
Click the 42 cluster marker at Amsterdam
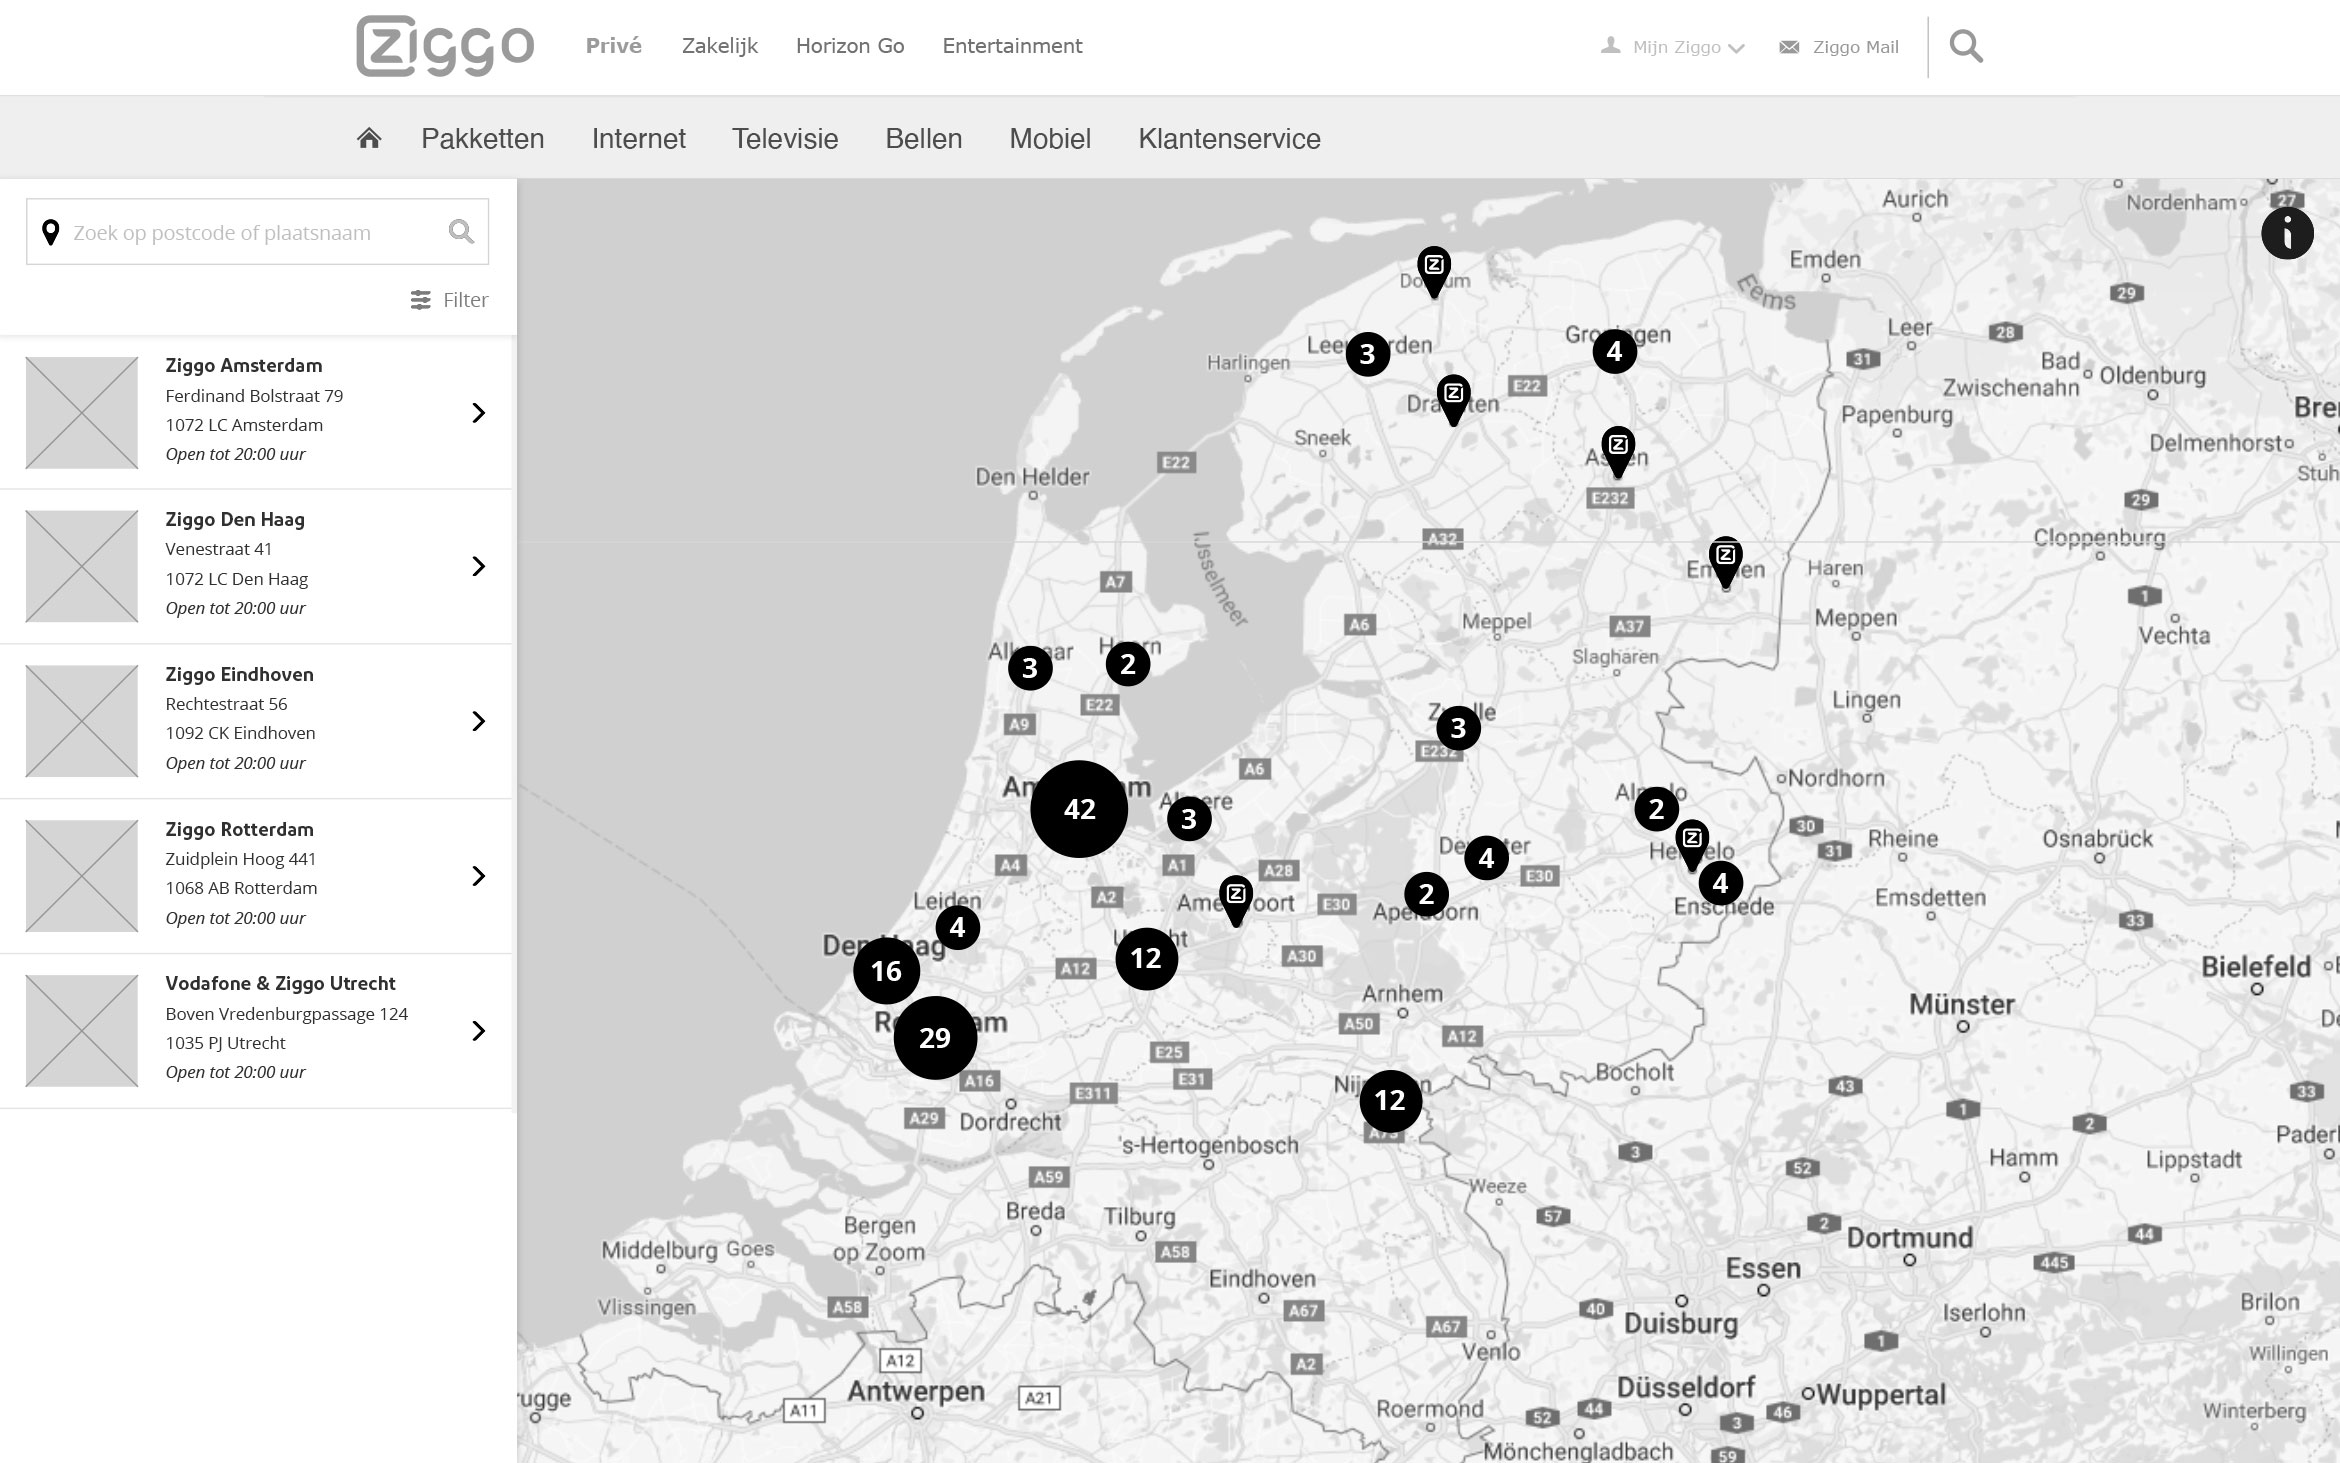click(x=1079, y=809)
